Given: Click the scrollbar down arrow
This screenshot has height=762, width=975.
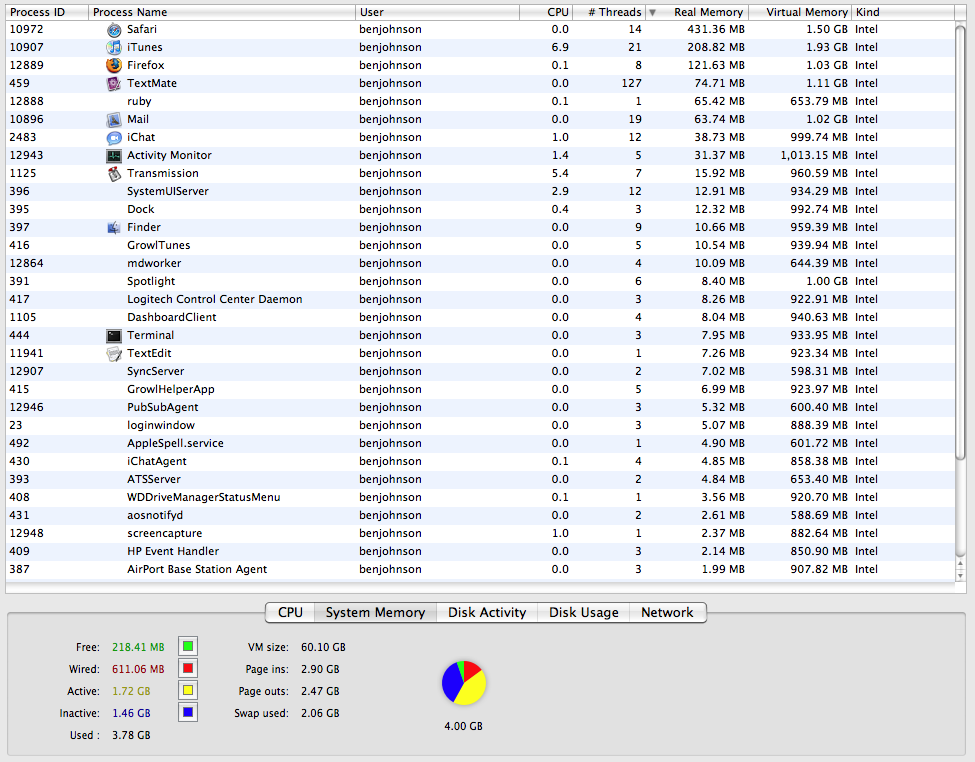Looking at the screenshot, I should coord(961,576).
